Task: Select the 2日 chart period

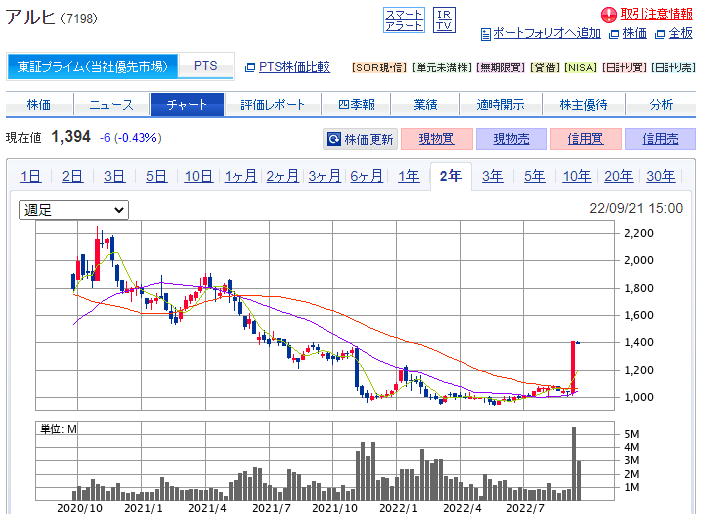Action: 72,176
